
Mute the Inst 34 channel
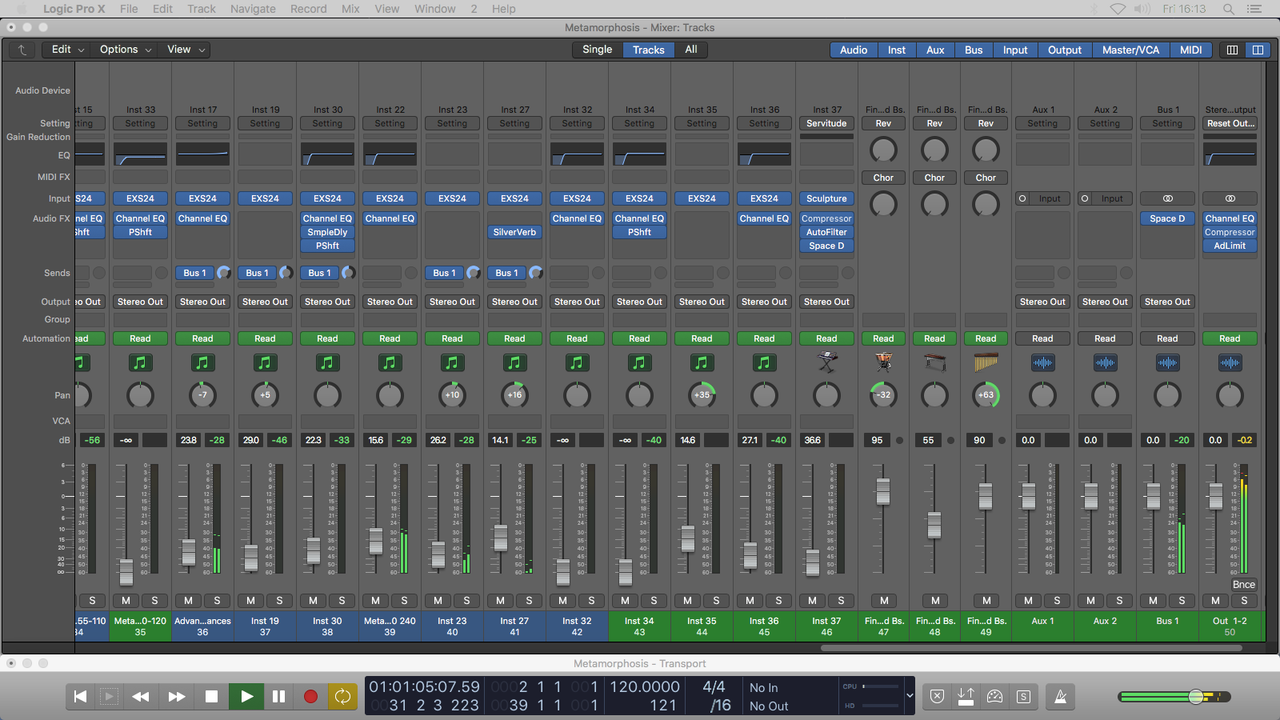click(x=625, y=600)
